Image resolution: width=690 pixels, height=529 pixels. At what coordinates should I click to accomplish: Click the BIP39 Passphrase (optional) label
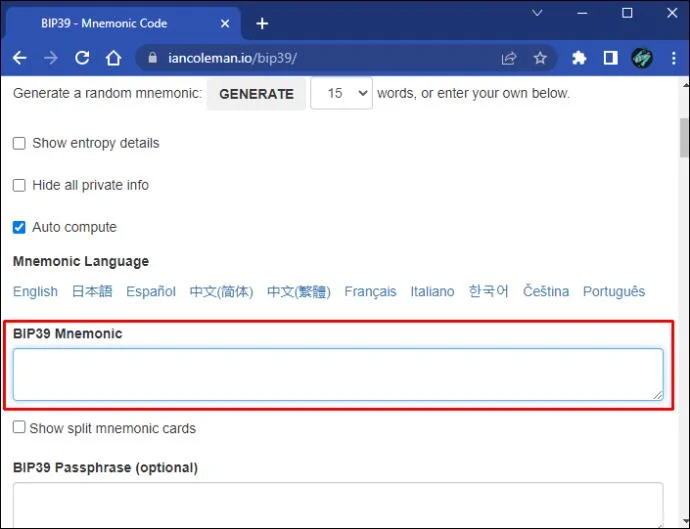click(105, 467)
